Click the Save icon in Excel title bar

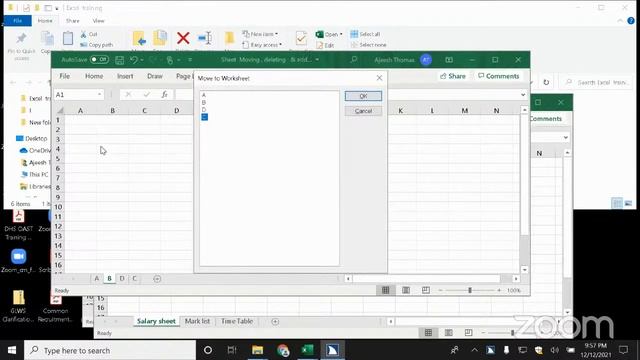coord(119,60)
